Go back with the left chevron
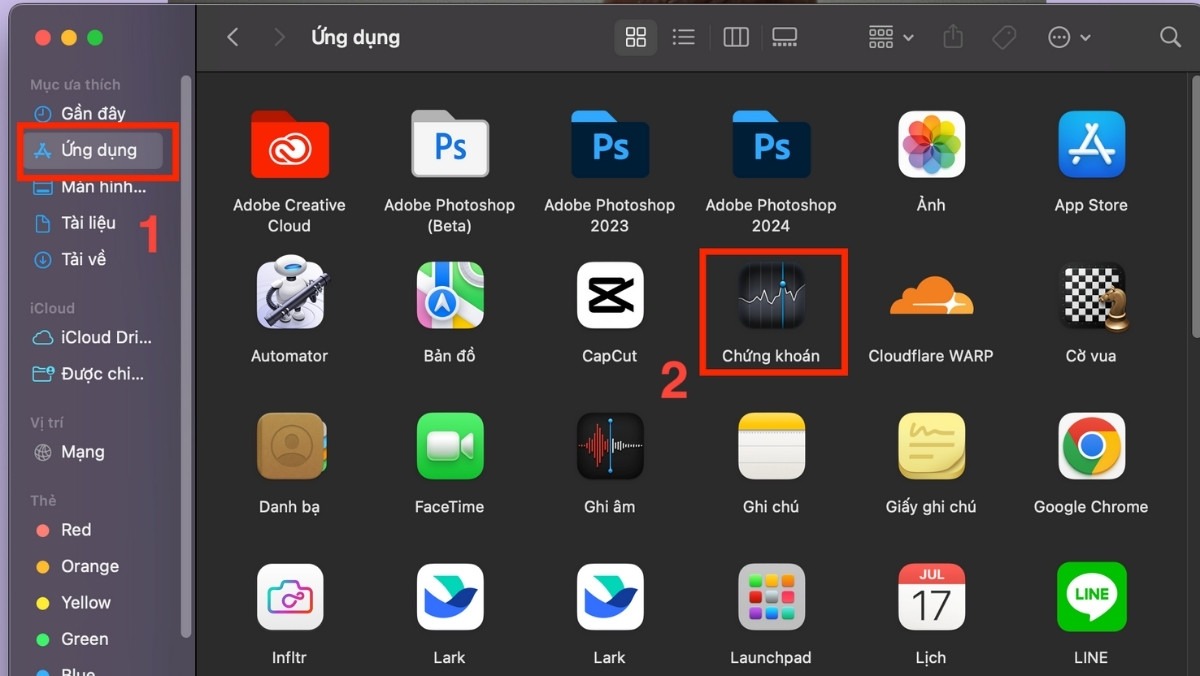The image size is (1200, 676). (233, 37)
